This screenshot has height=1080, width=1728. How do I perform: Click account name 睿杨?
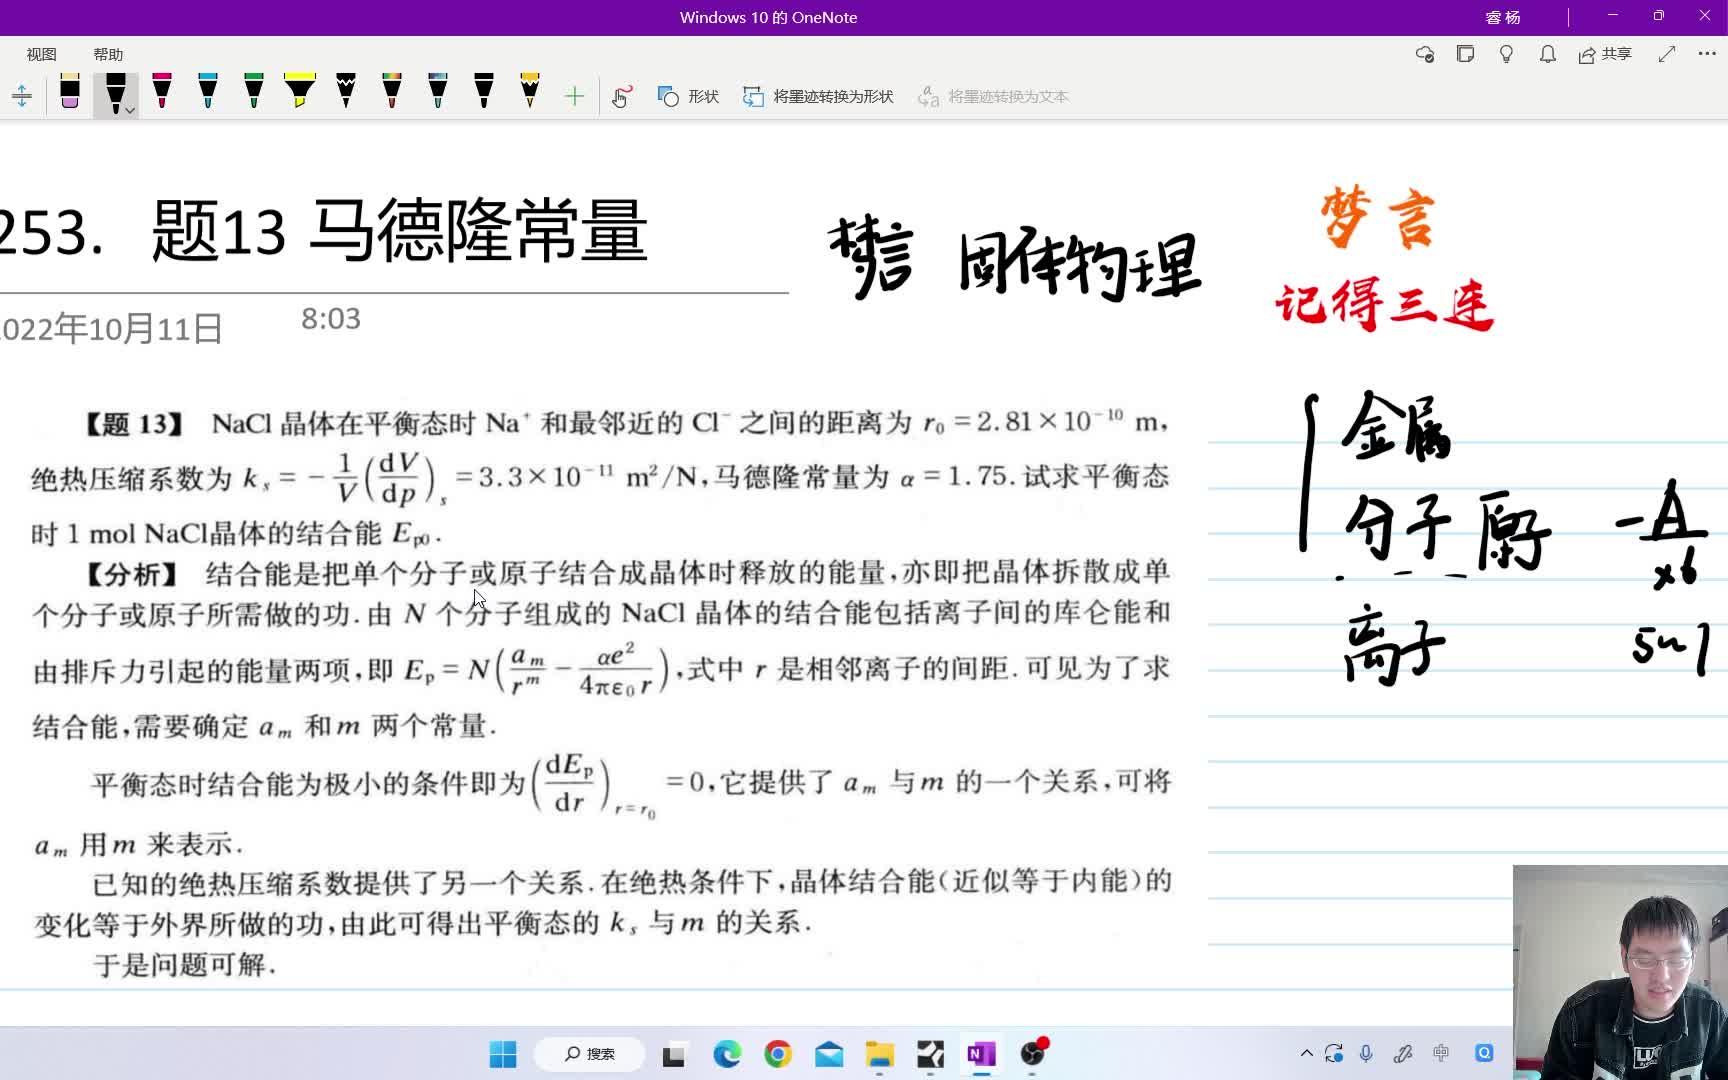coord(1503,17)
